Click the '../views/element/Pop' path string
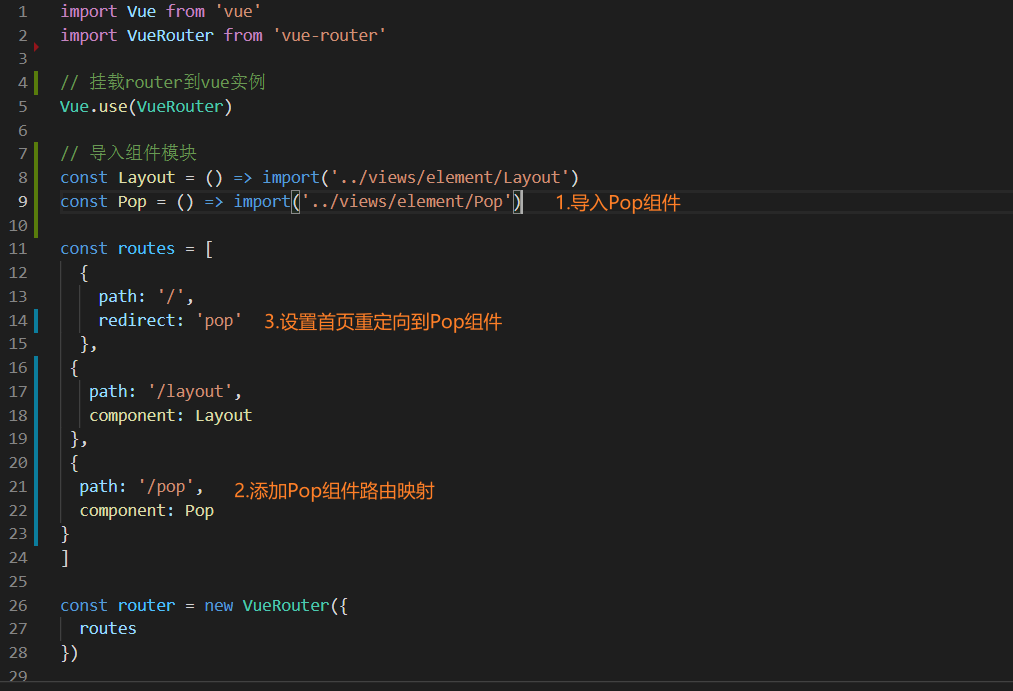 tap(406, 201)
